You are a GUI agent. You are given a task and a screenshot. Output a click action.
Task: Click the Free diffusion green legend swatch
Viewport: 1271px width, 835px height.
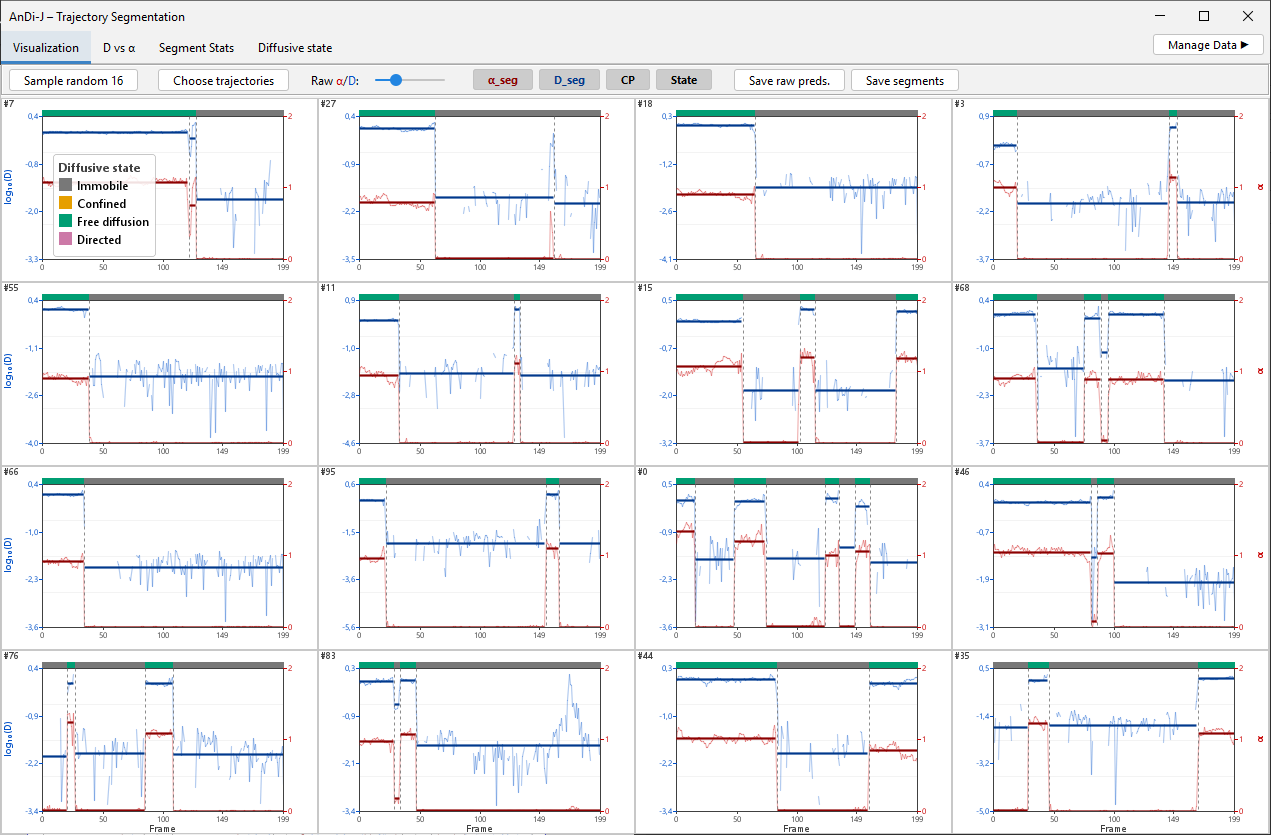click(66, 222)
